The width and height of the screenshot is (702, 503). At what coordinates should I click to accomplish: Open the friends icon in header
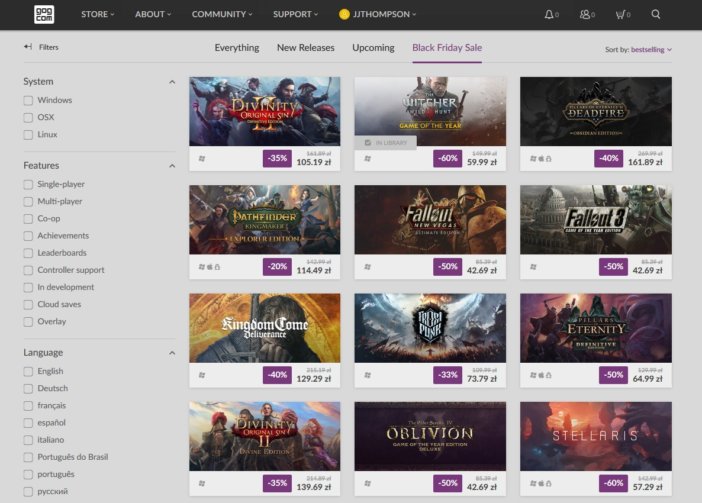tap(585, 14)
